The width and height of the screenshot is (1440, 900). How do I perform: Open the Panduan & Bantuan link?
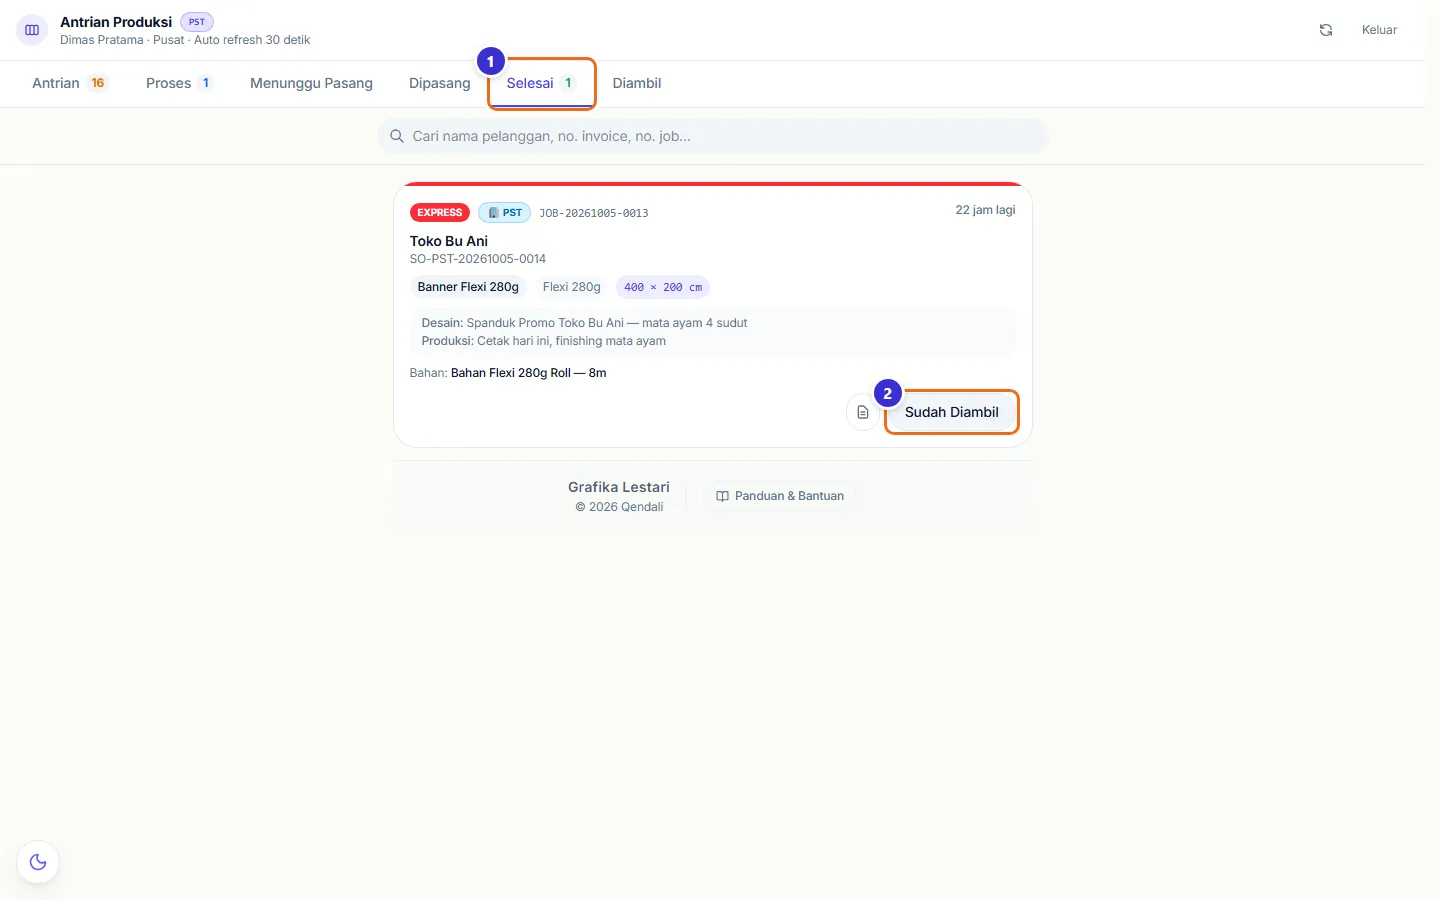tap(780, 496)
